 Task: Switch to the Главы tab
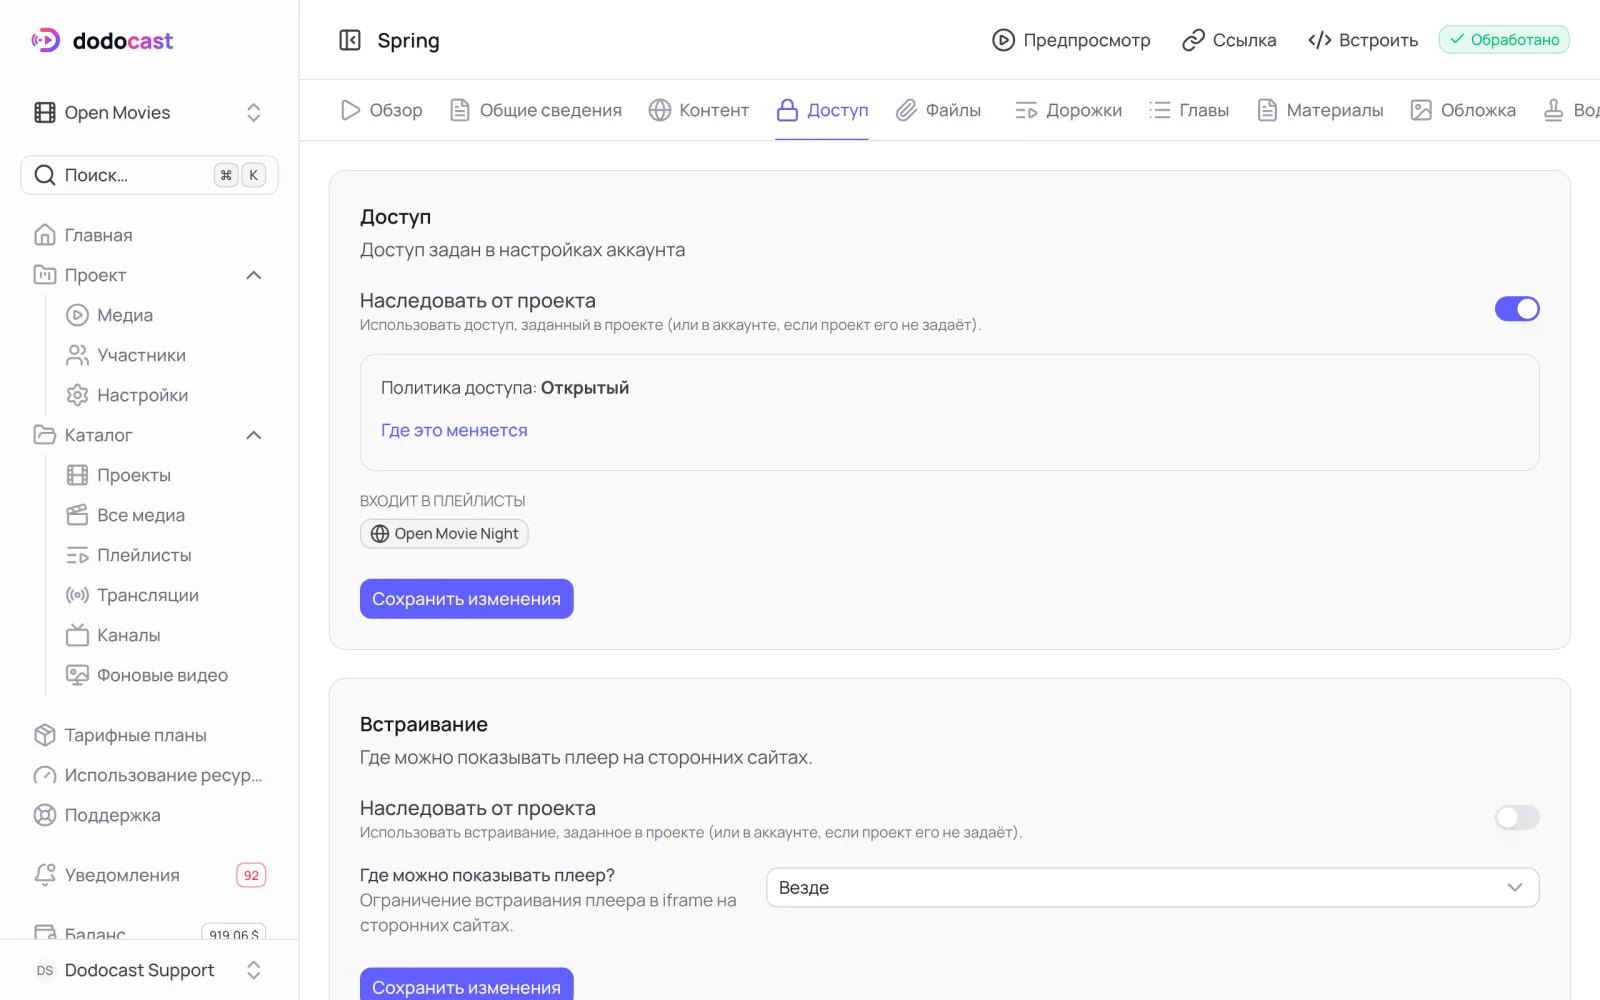tap(1189, 110)
